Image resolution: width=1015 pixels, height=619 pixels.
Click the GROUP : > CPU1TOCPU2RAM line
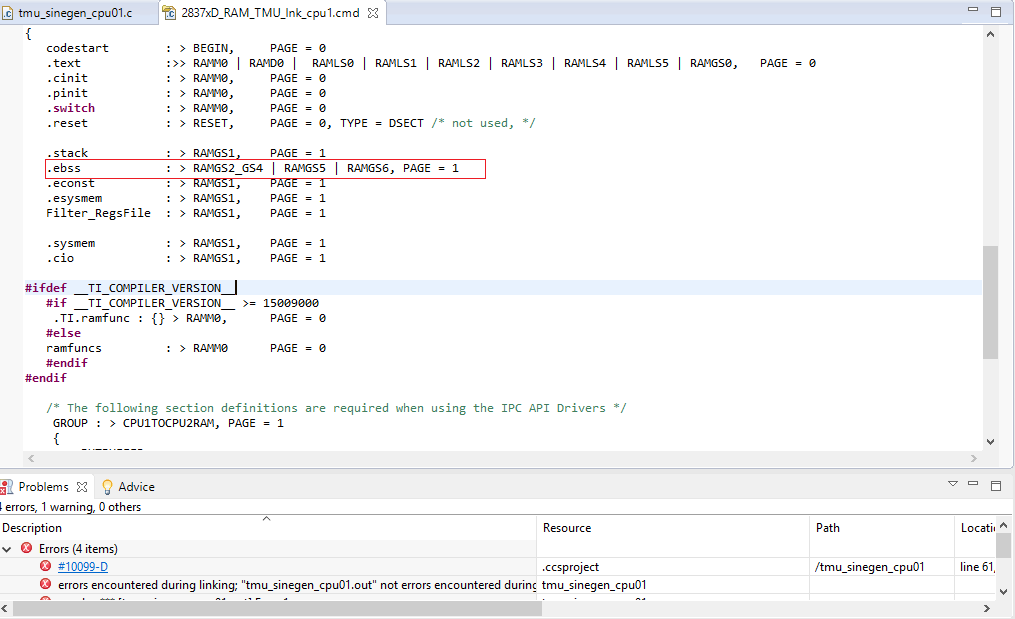pyautogui.click(x=168, y=423)
